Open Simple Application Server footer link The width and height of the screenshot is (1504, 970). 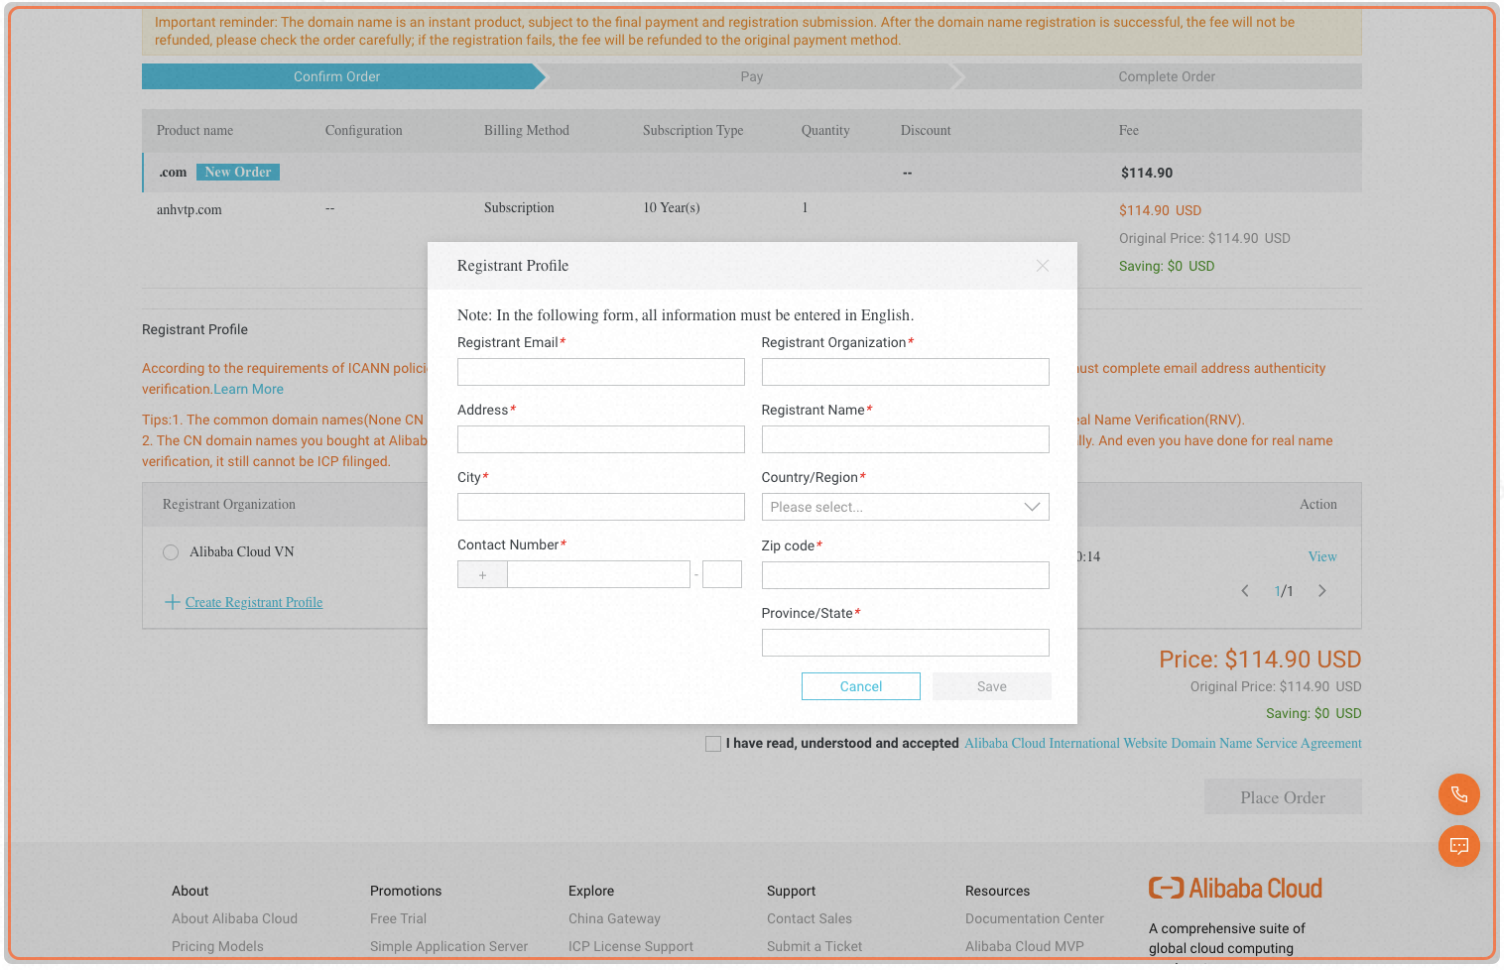tap(449, 947)
